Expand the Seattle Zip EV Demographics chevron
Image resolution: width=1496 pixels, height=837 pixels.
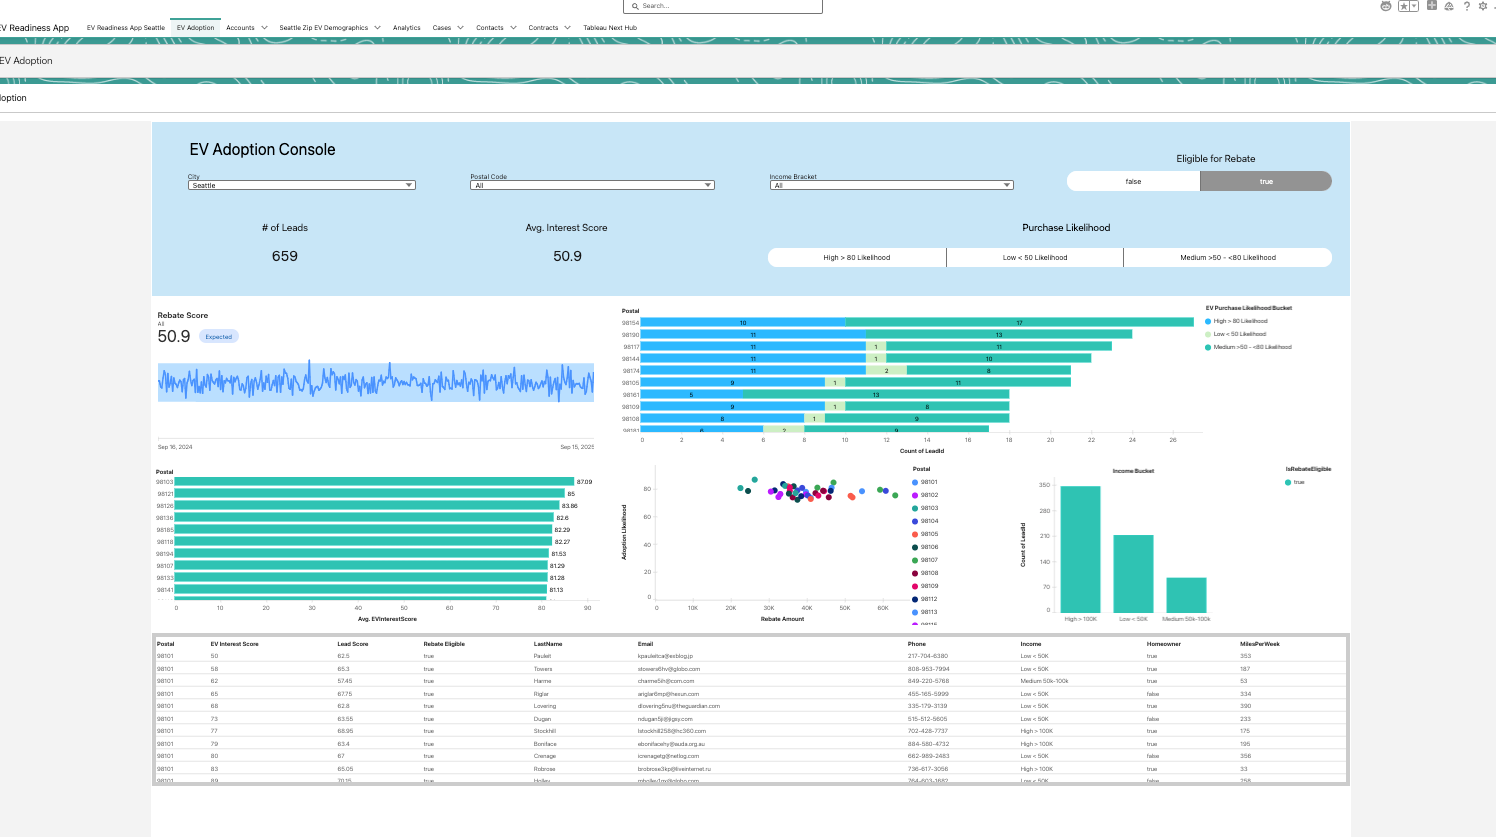coord(377,28)
